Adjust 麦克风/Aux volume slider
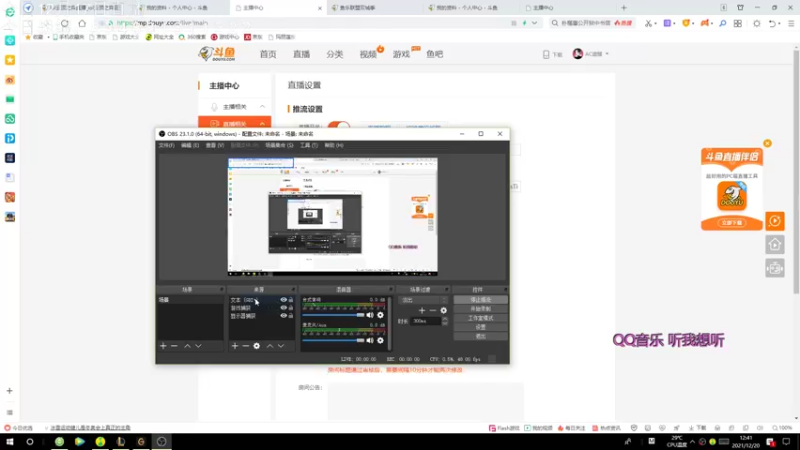 tap(333, 340)
